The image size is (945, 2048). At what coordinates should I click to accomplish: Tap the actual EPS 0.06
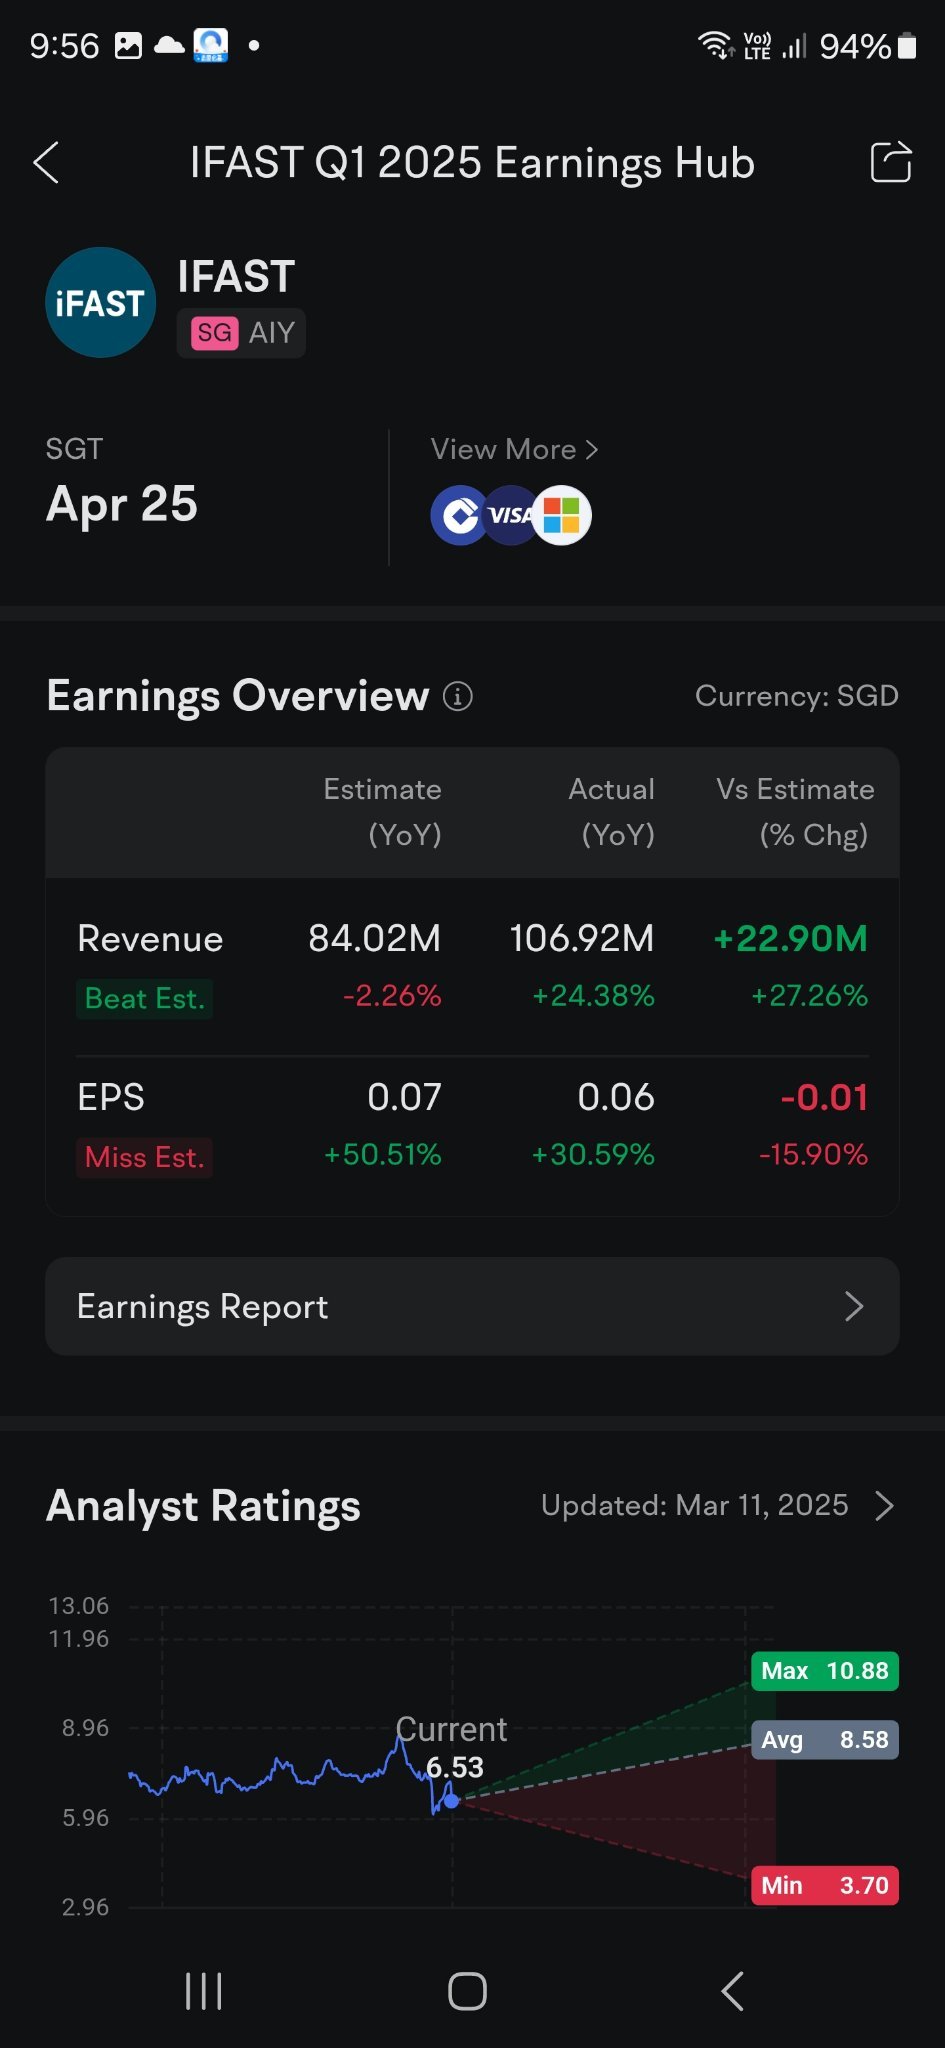pyautogui.click(x=616, y=1098)
